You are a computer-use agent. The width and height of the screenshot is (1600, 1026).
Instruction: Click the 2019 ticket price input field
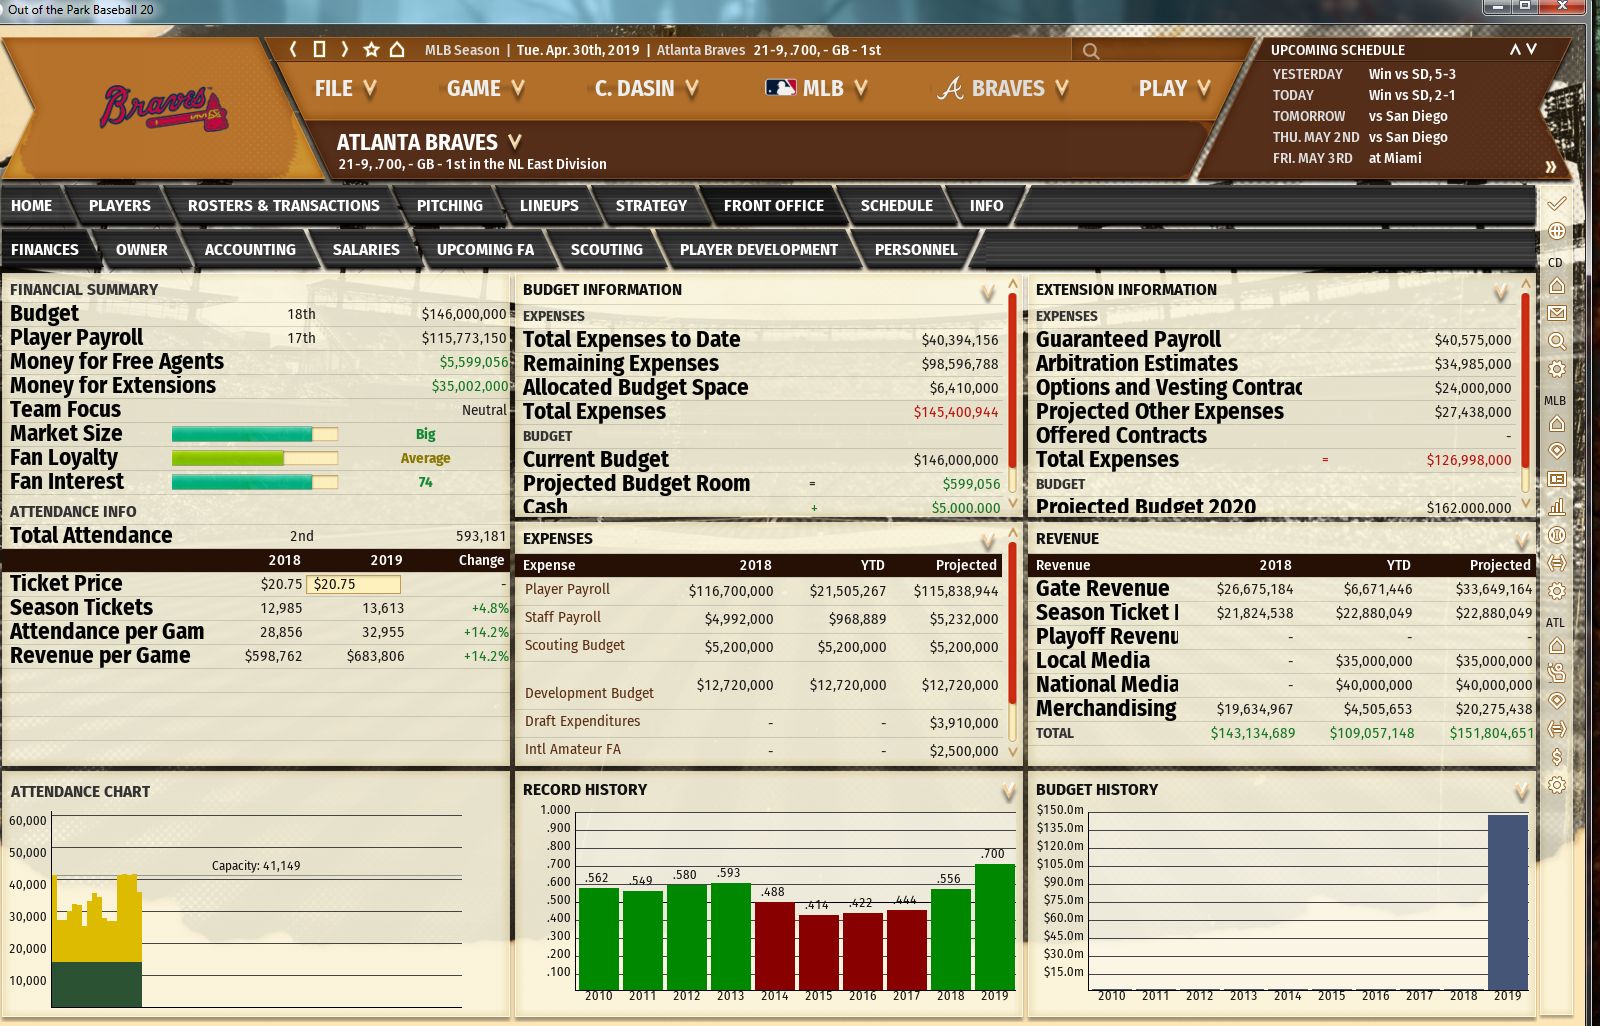(x=355, y=584)
